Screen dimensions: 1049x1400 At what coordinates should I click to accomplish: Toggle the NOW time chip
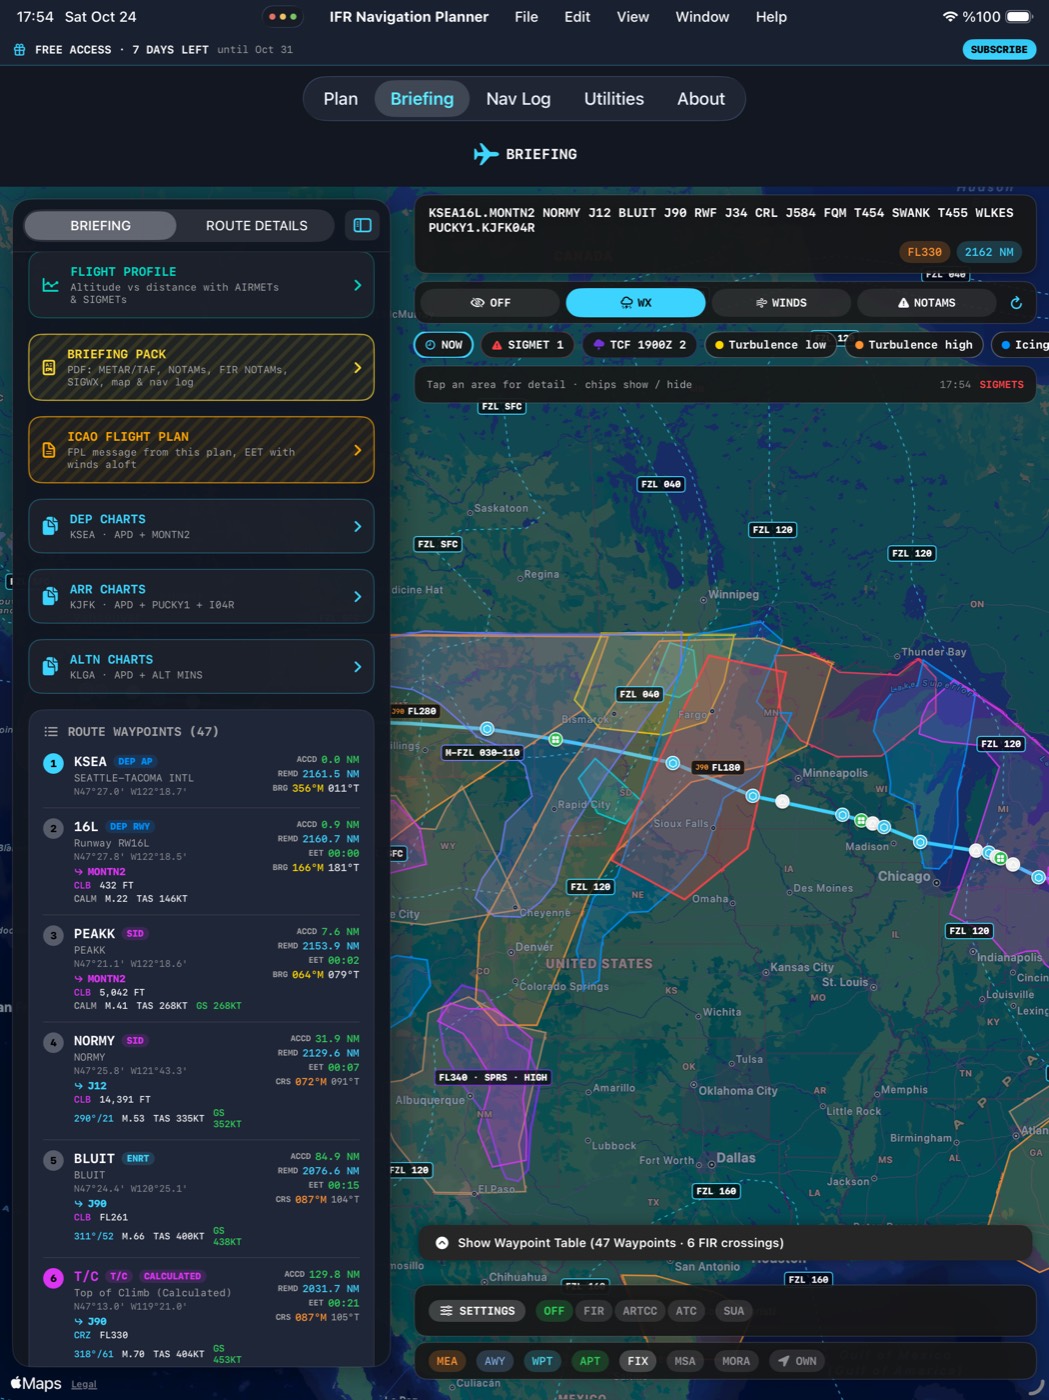click(443, 345)
